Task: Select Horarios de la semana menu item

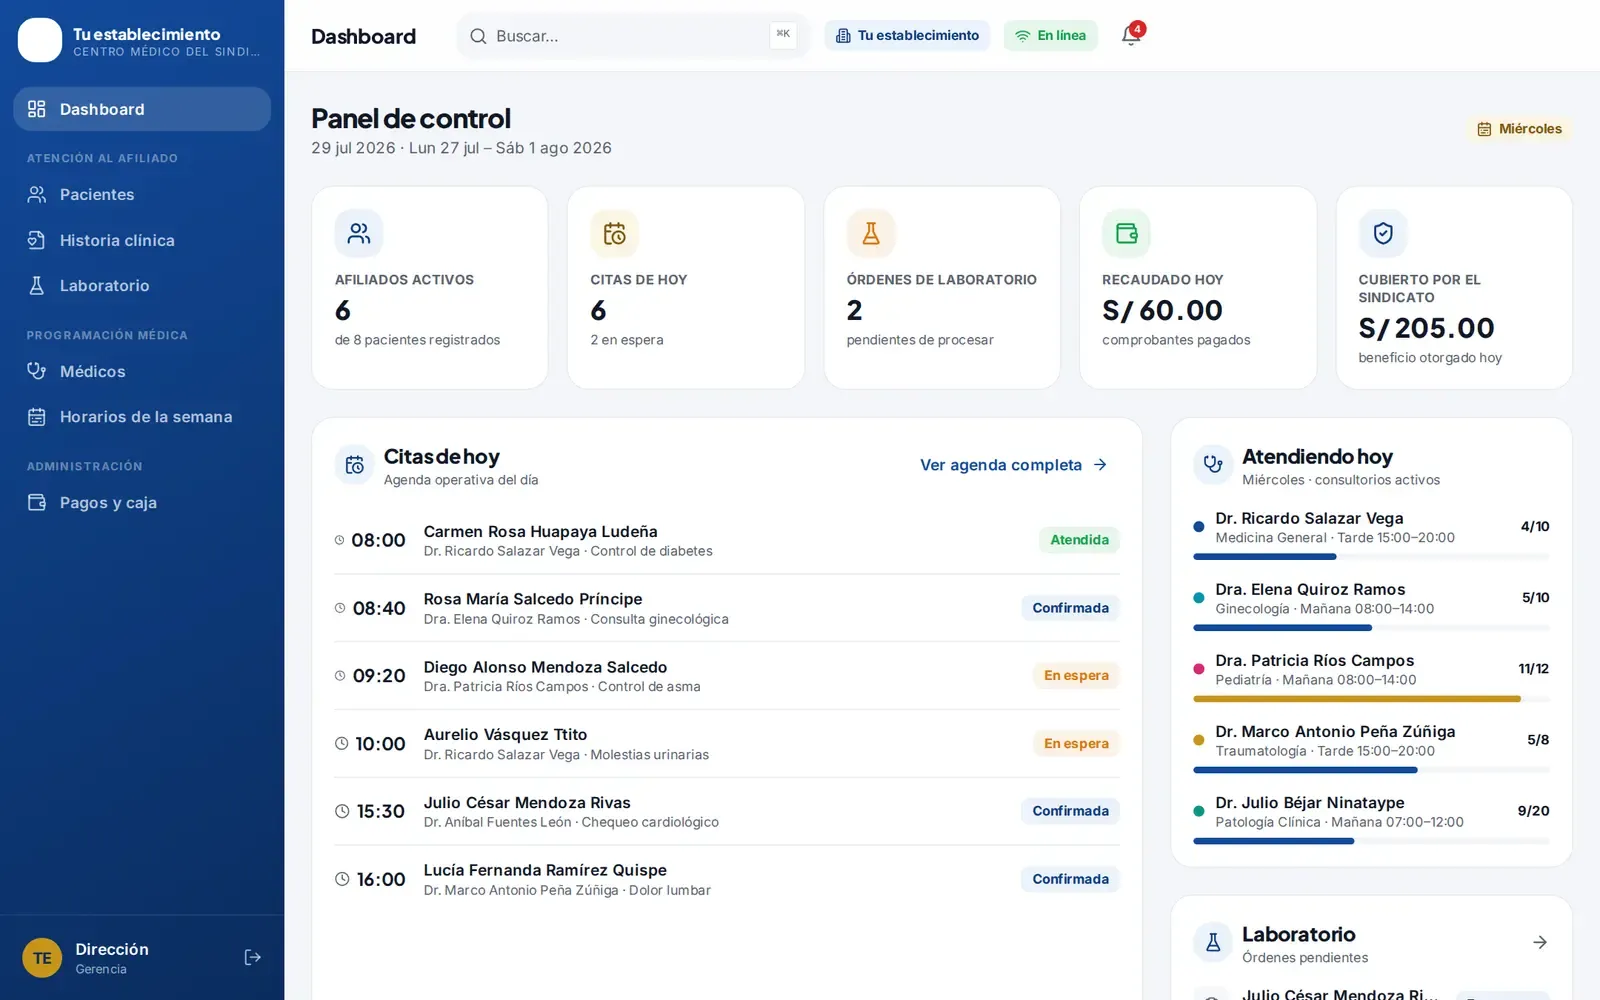Action: pyautogui.click(x=142, y=417)
